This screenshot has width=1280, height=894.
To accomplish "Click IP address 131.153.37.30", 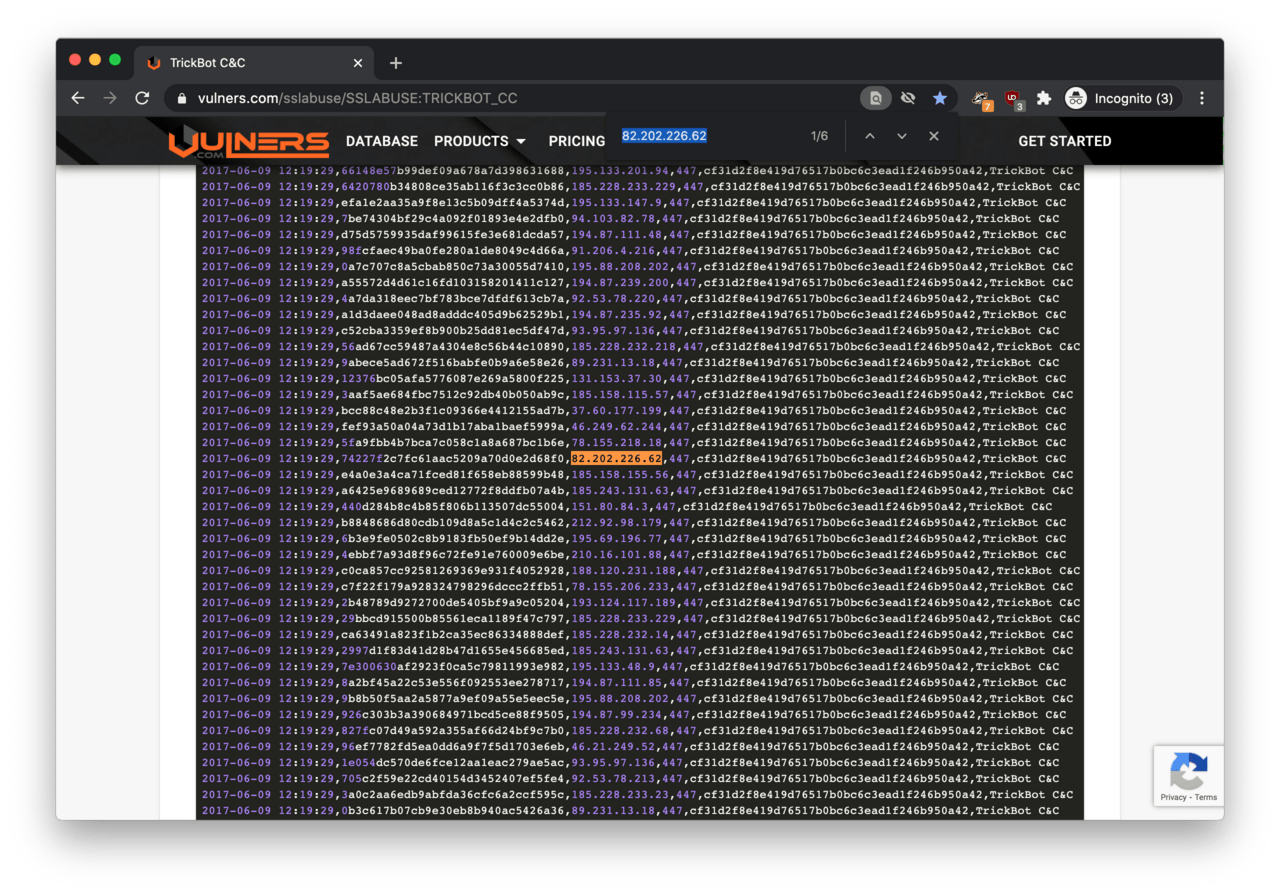I will pyautogui.click(x=617, y=379).
